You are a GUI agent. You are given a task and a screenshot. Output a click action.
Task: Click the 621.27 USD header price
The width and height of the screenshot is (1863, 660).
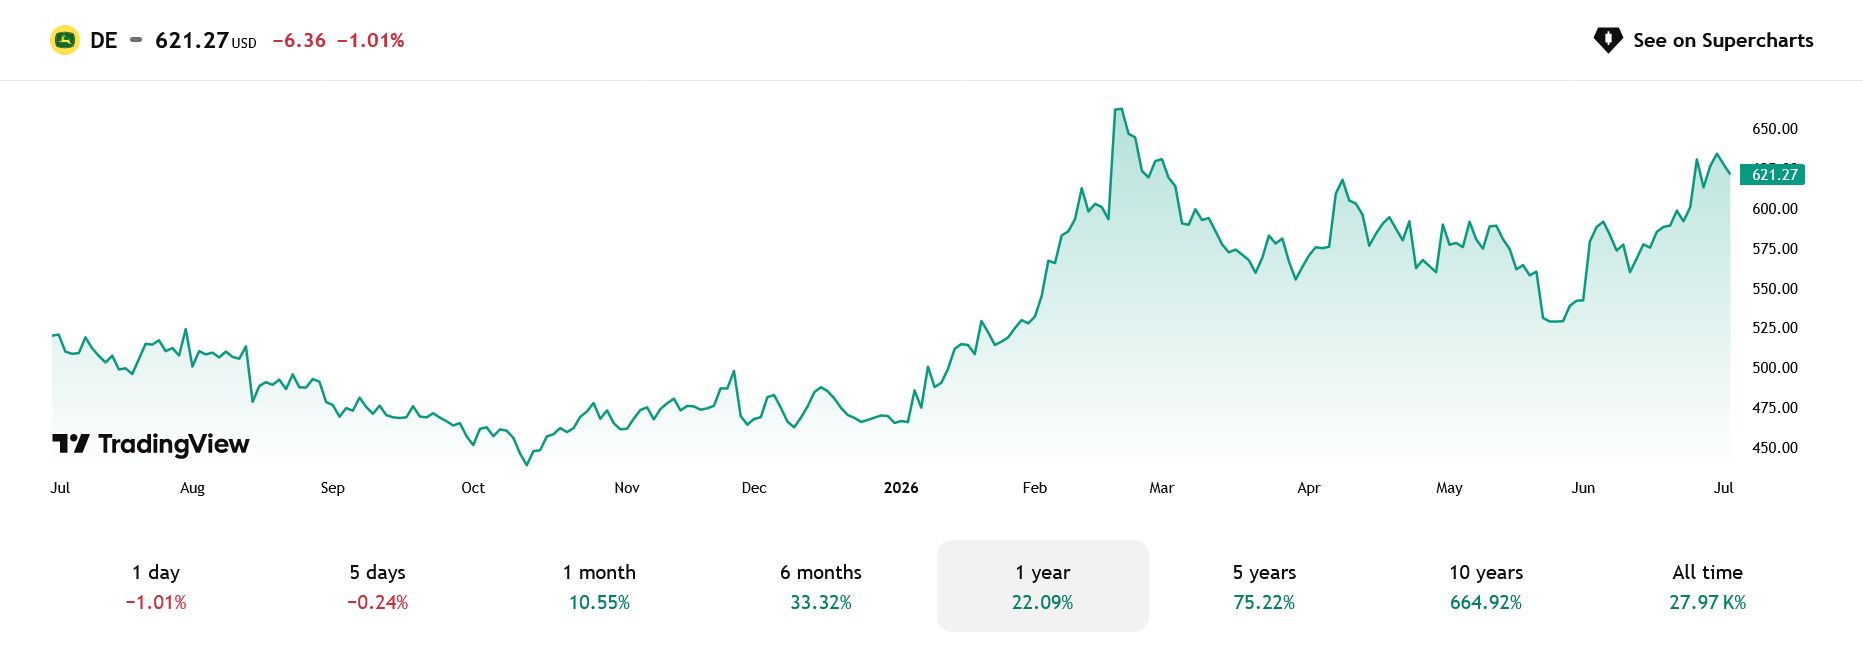click(206, 40)
